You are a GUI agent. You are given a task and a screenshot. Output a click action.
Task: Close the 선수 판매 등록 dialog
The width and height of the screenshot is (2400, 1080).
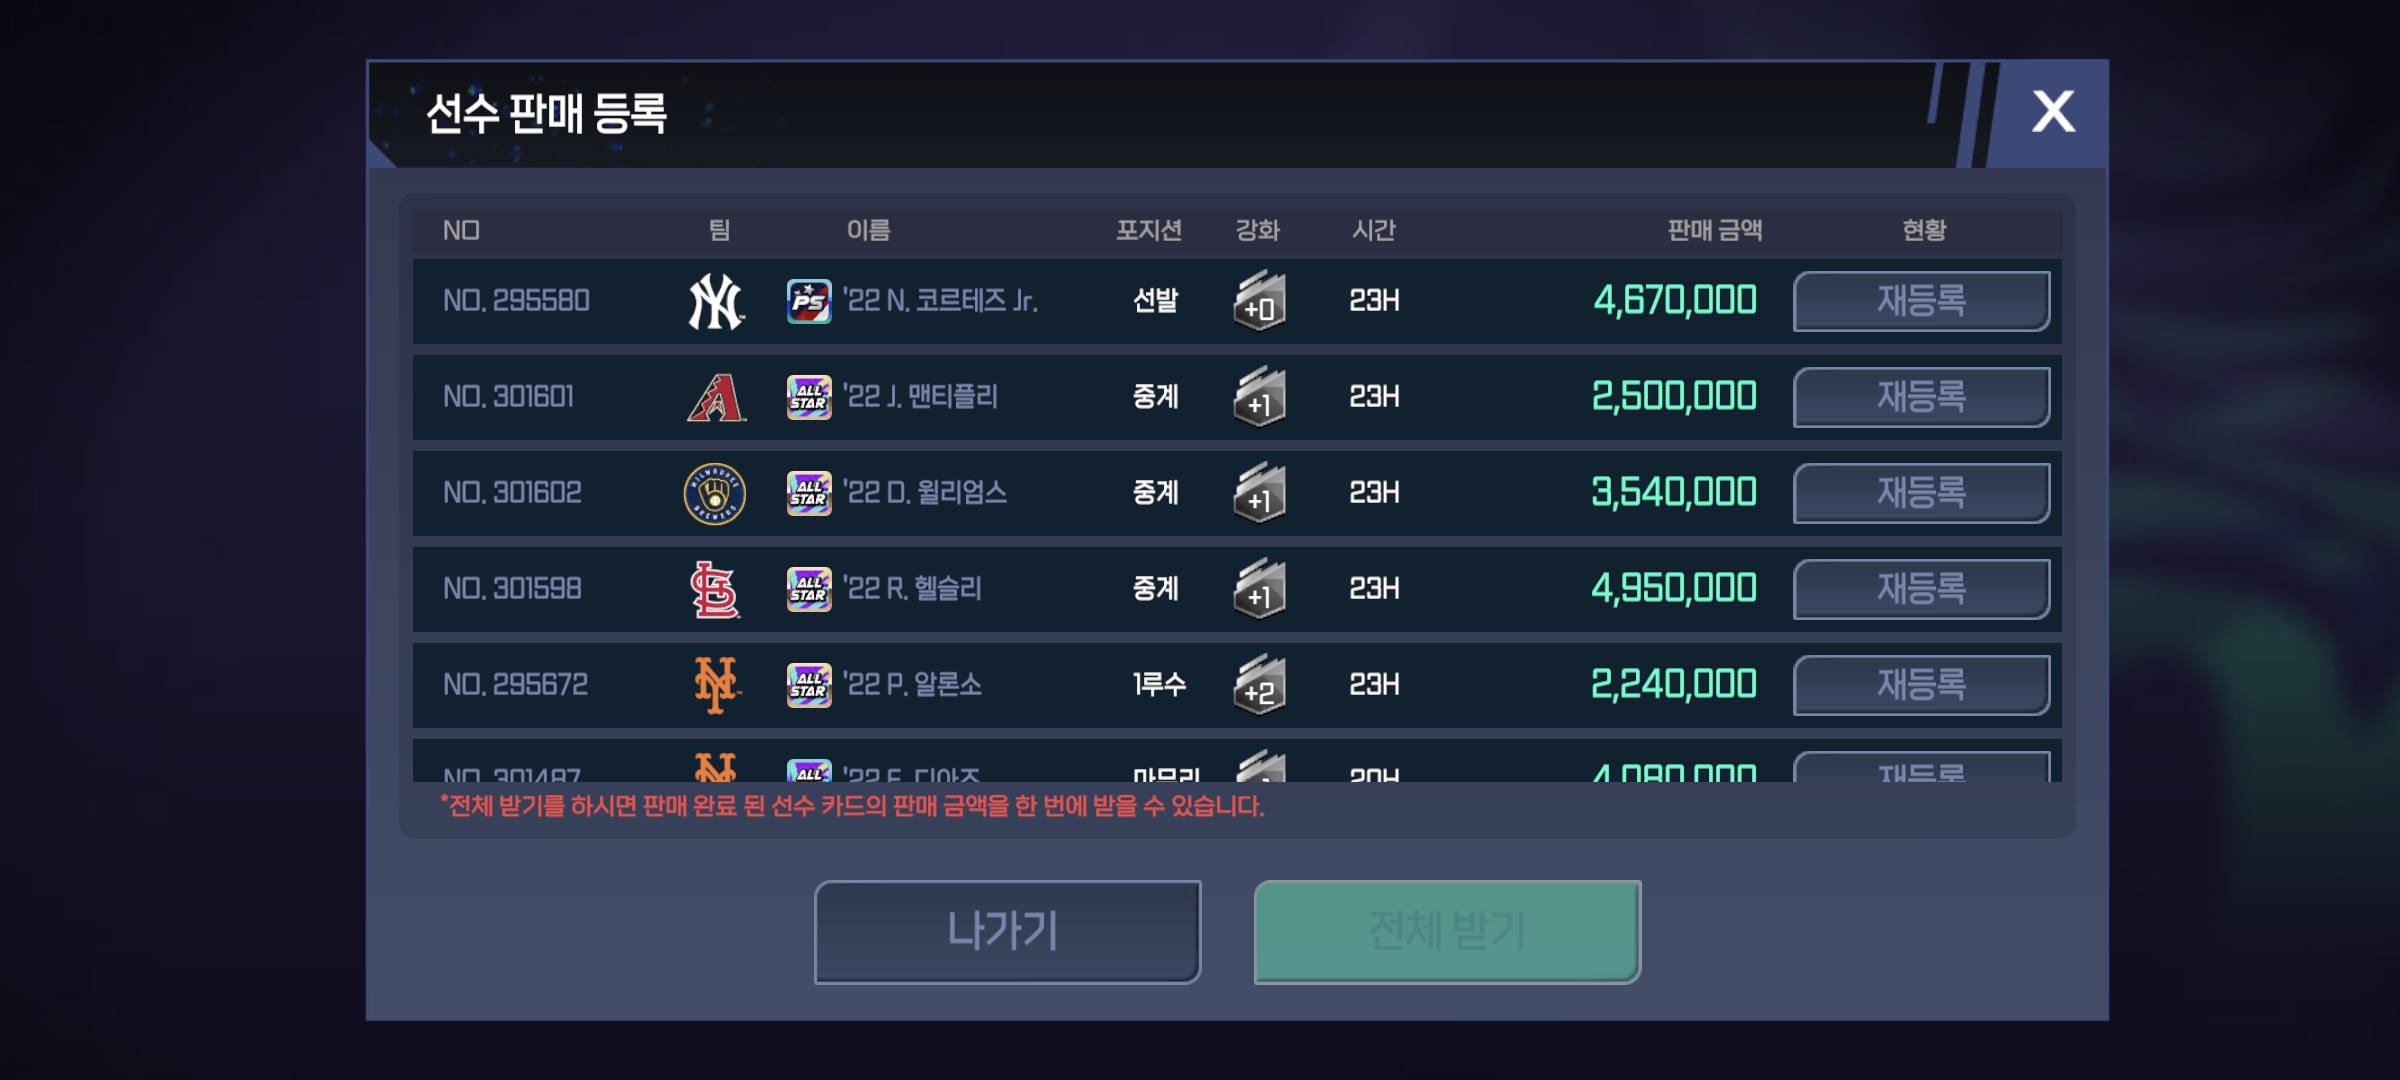tap(2053, 112)
